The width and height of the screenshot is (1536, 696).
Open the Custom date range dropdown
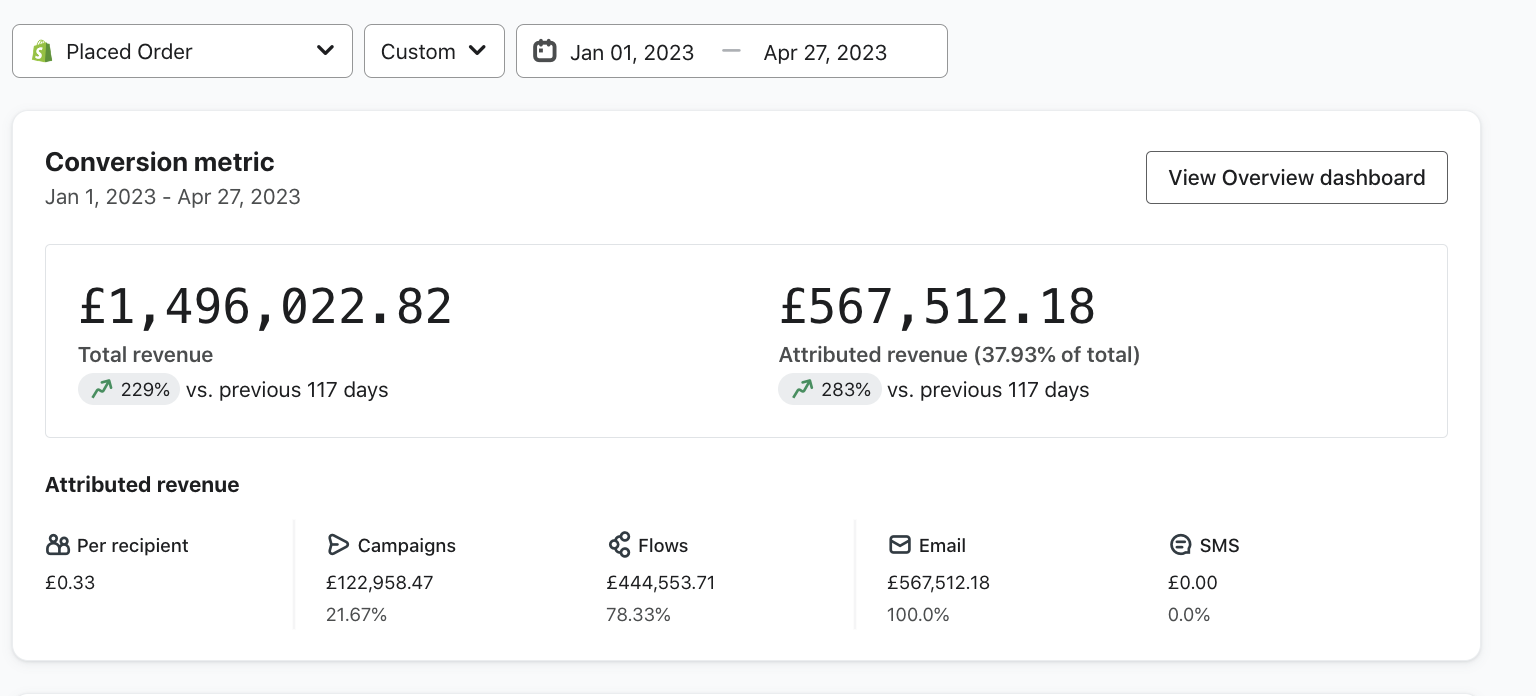click(434, 51)
